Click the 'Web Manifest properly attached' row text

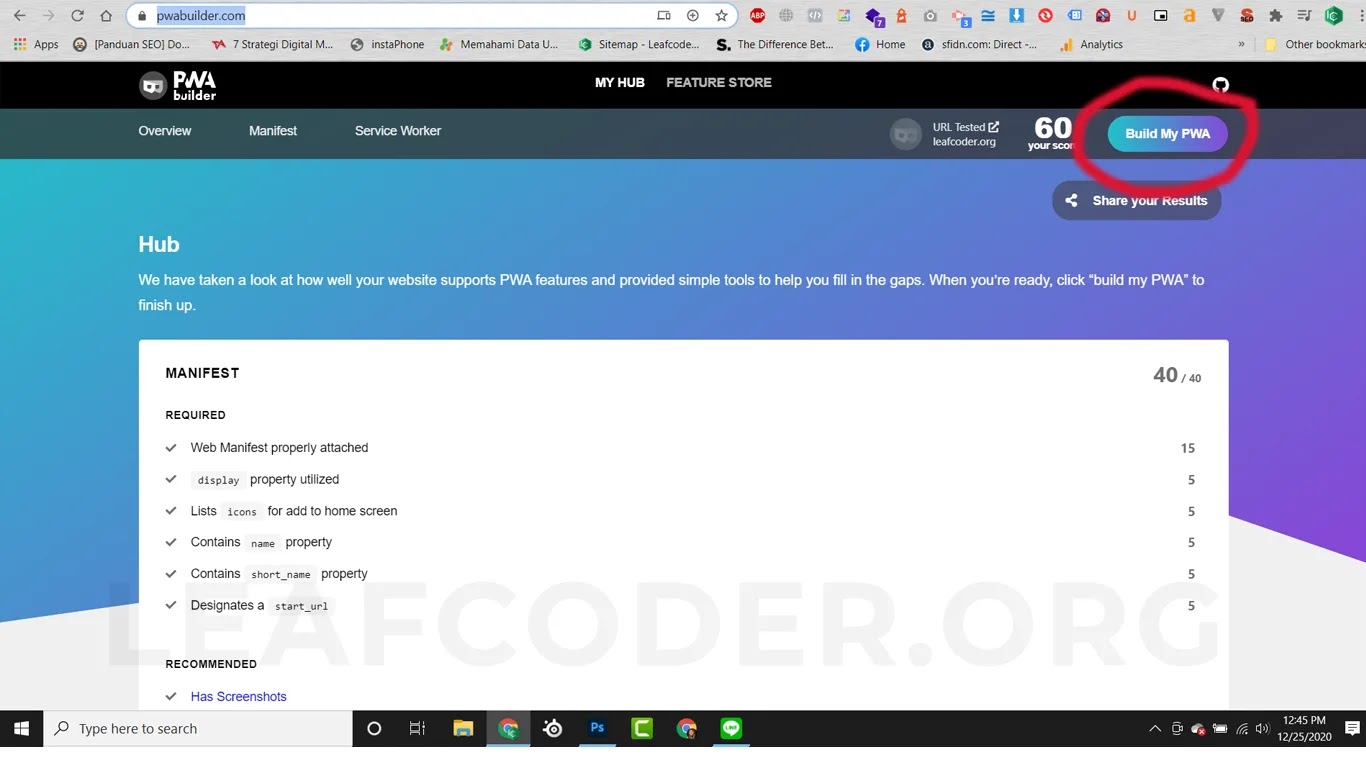(x=279, y=448)
